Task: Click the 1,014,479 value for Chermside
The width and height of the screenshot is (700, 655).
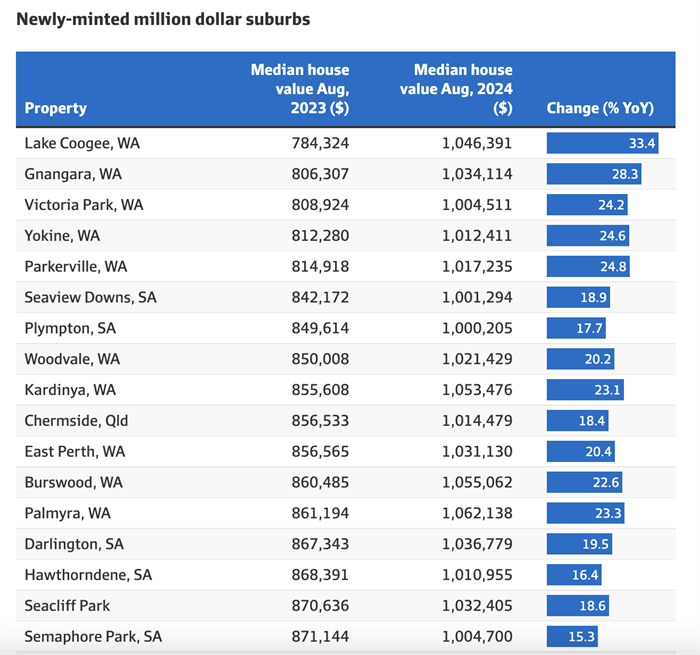Action: (x=477, y=421)
